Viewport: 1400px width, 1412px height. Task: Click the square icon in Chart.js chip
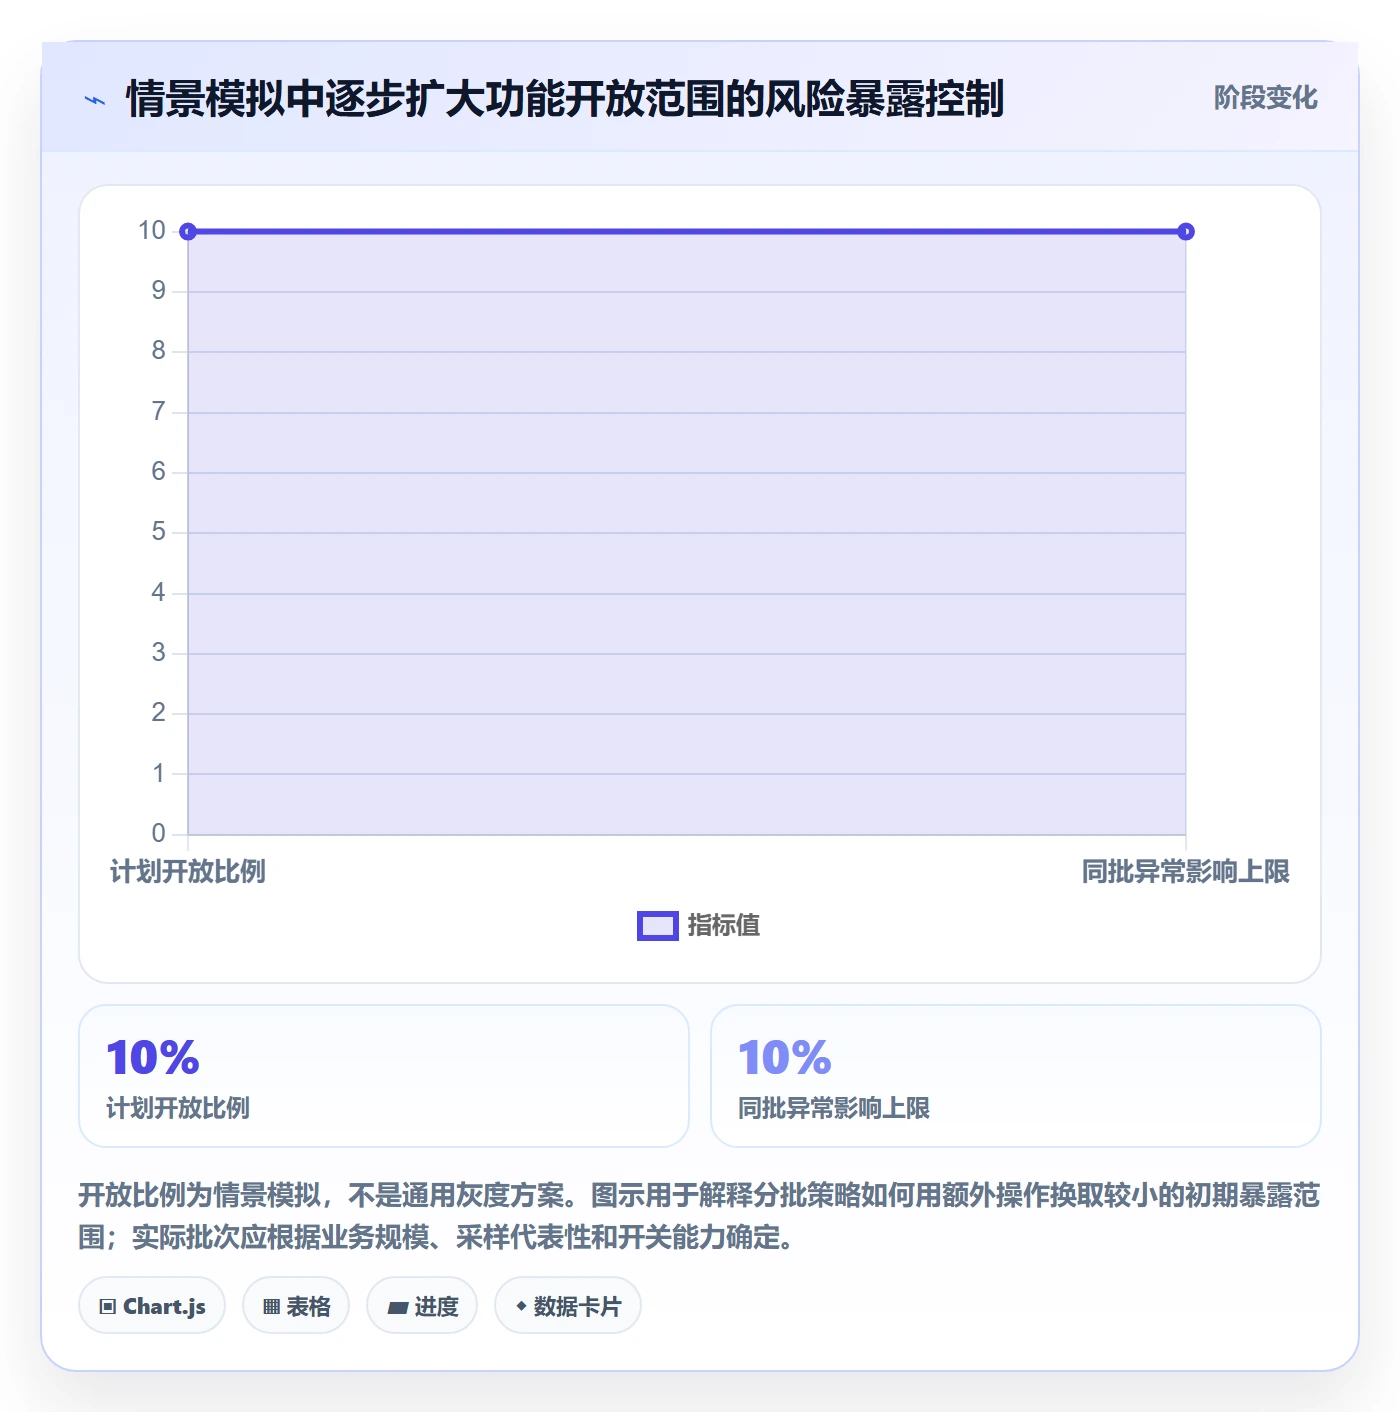coord(108,1307)
